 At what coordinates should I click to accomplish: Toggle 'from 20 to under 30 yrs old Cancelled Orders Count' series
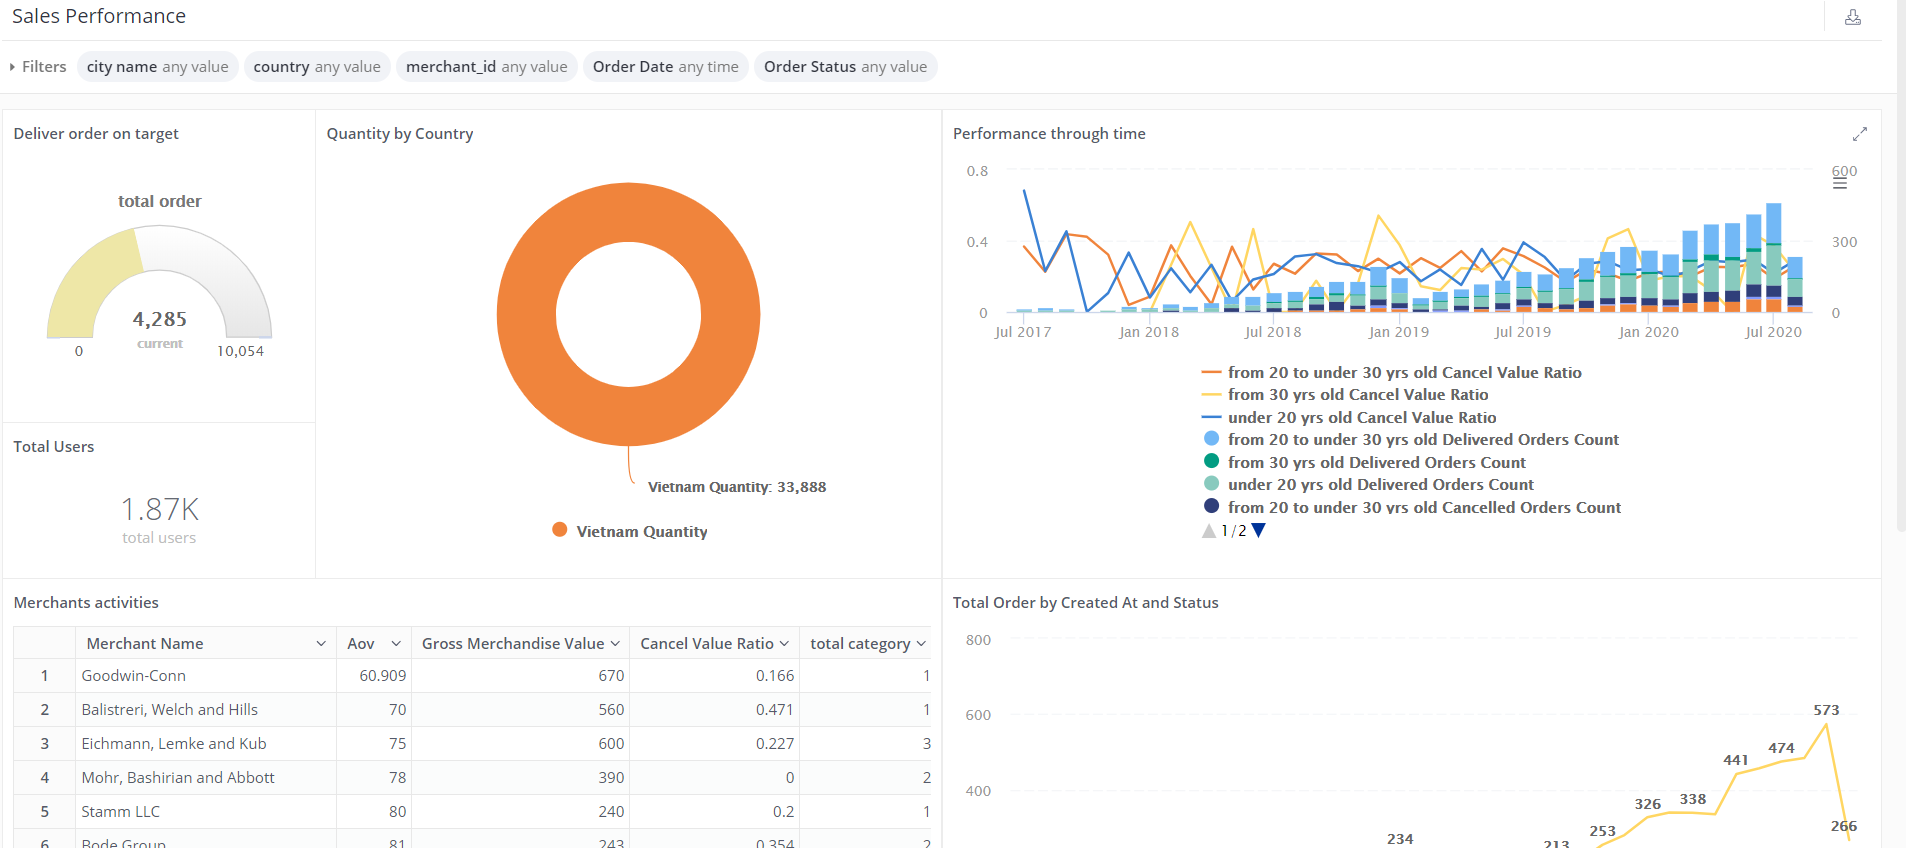(x=1412, y=508)
